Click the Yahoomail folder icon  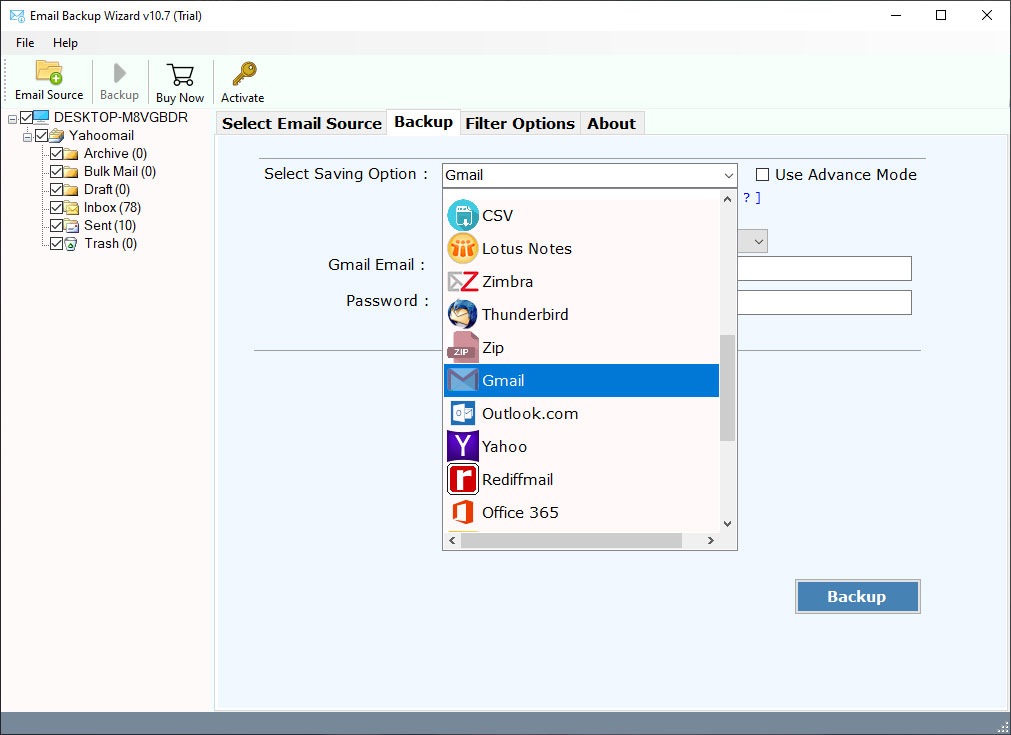[x=56, y=135]
